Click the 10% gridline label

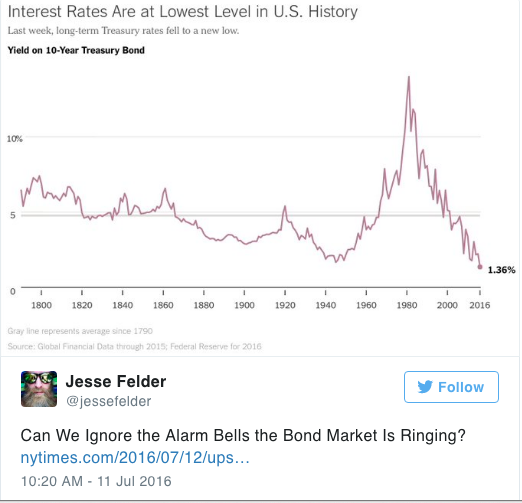(15, 139)
